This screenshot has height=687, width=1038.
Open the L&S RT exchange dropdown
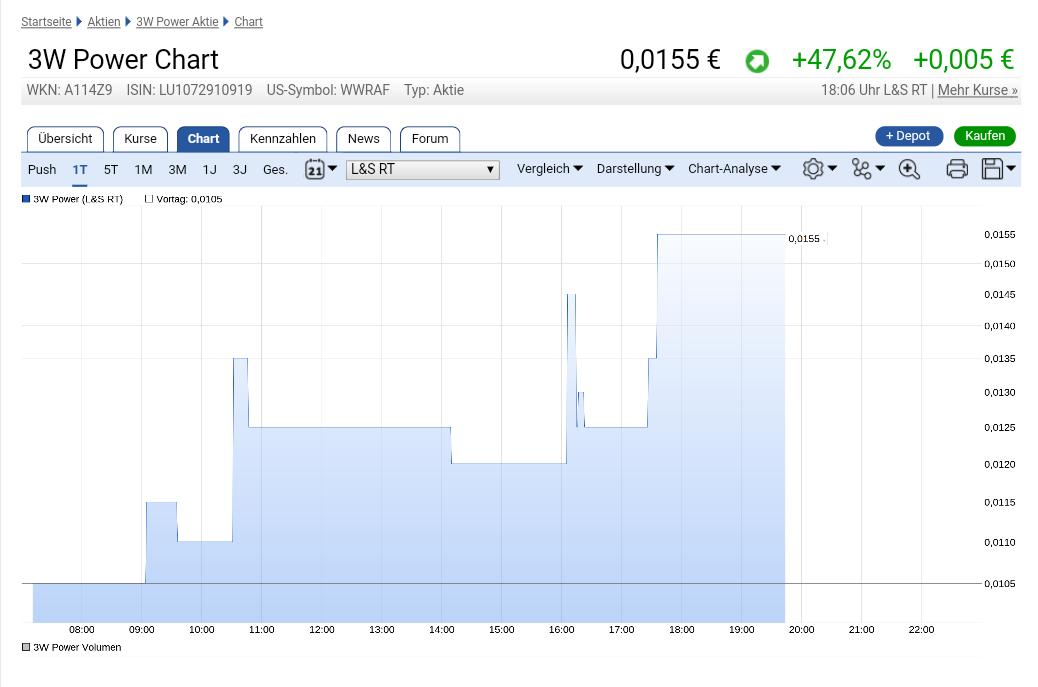pos(422,169)
